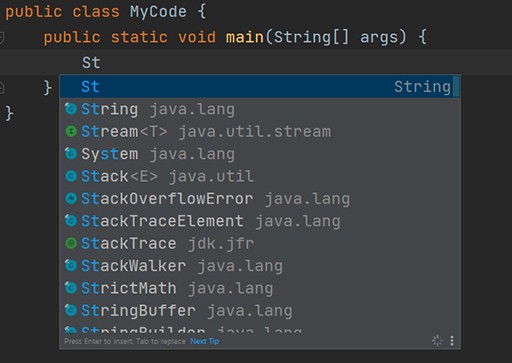Select the partially visible StringBuilder entry
The image size is (512, 363).
pos(257,328)
